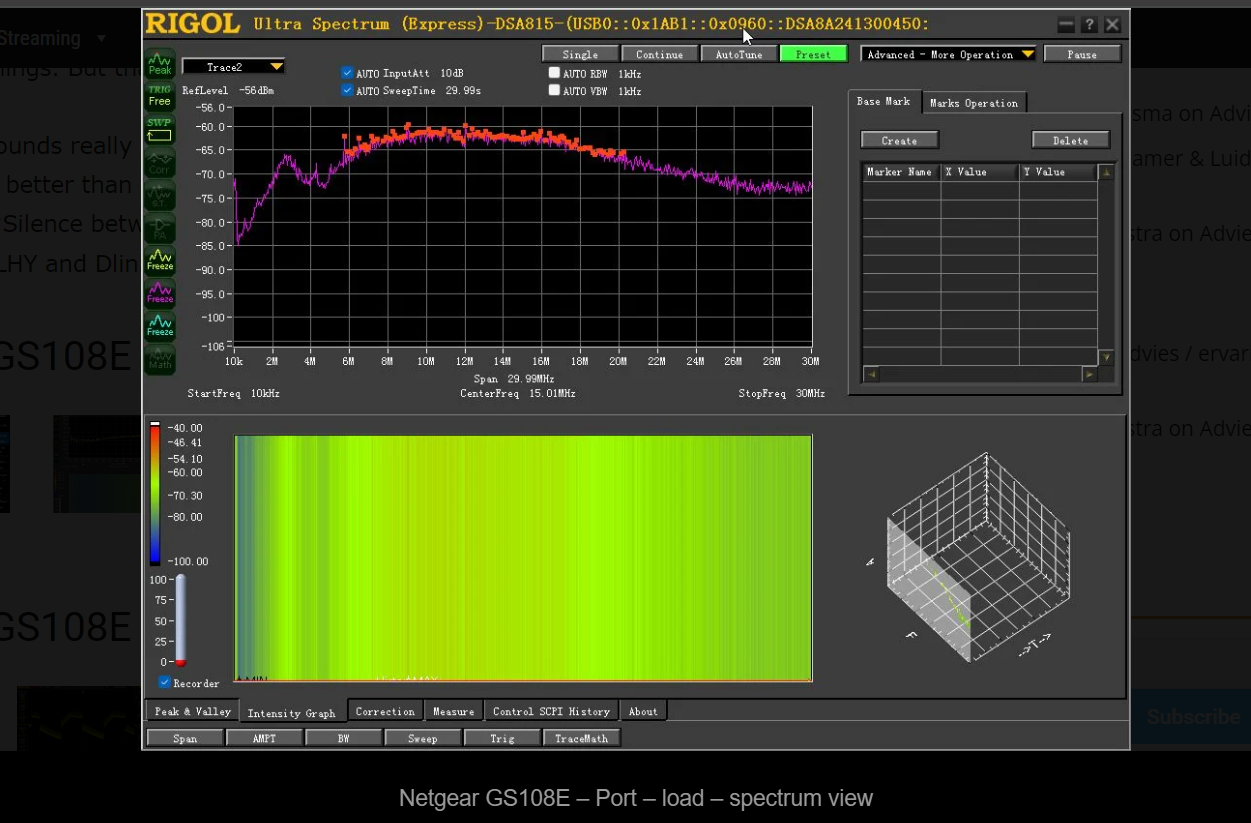This screenshot has height=823, width=1251.
Task: Click the marker Delete button
Action: pyautogui.click(x=1071, y=141)
